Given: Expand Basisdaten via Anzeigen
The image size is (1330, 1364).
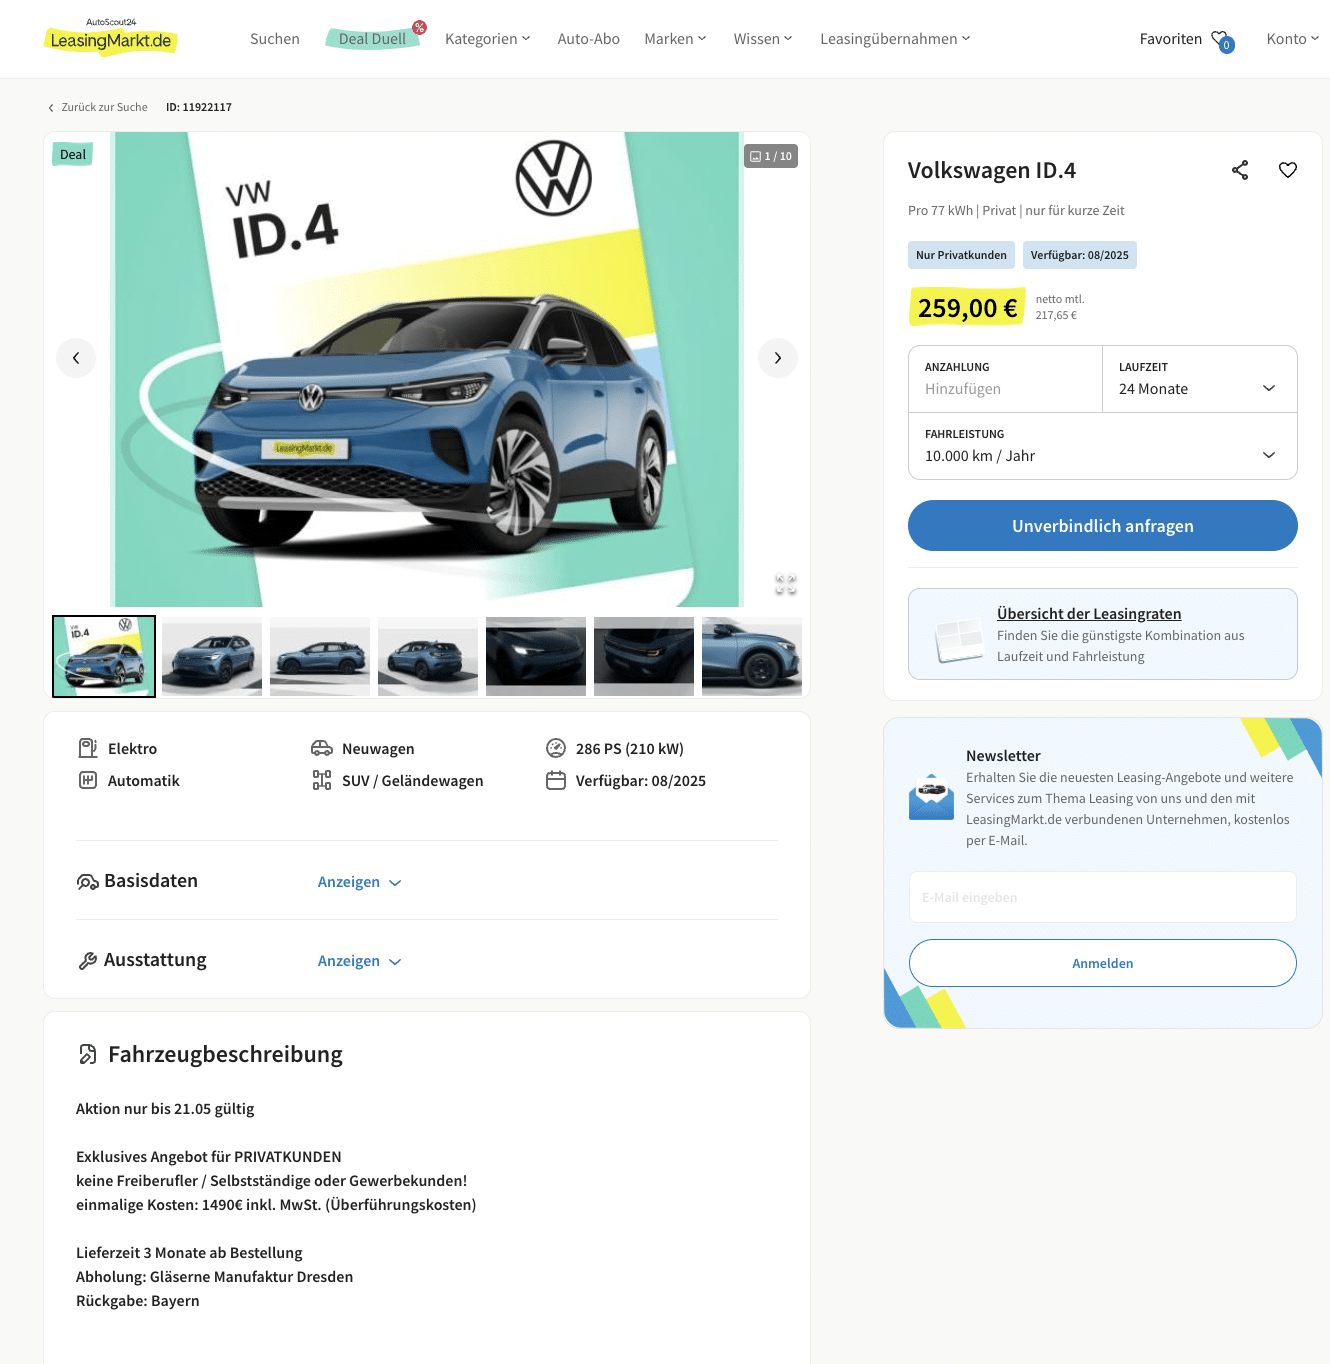Looking at the screenshot, I should [x=359, y=882].
